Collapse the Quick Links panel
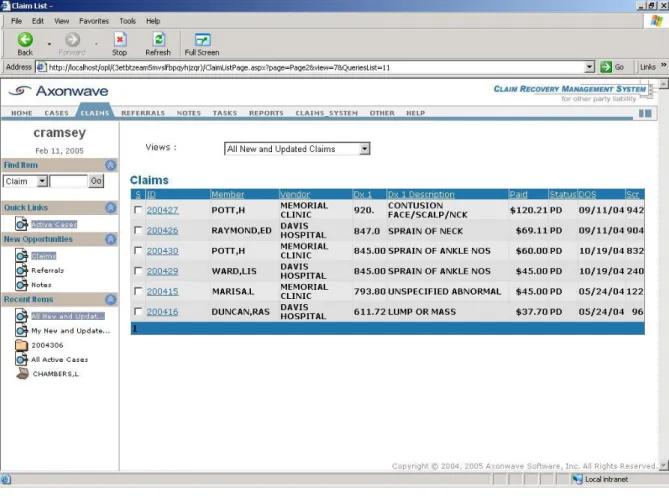The width and height of the screenshot is (669, 496). [111, 208]
